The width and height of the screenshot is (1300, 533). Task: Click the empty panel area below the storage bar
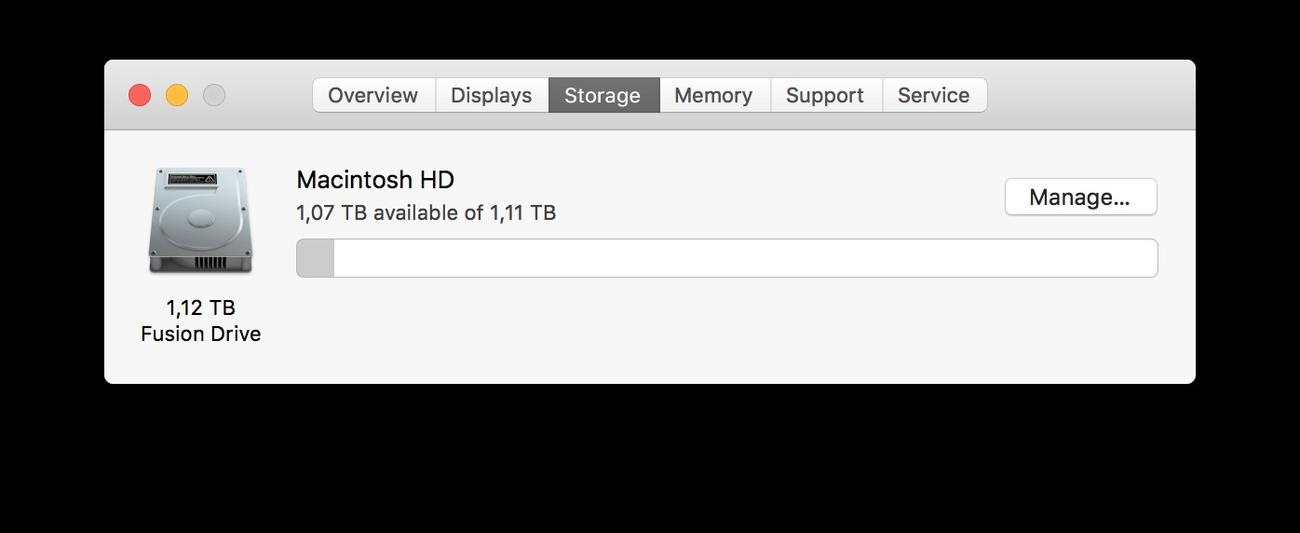click(727, 330)
